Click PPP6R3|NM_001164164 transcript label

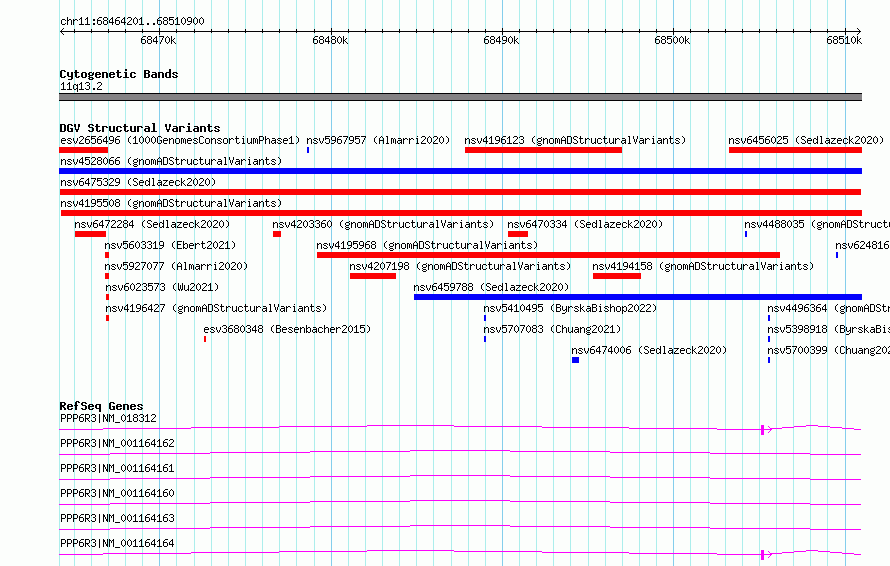[x=117, y=543]
